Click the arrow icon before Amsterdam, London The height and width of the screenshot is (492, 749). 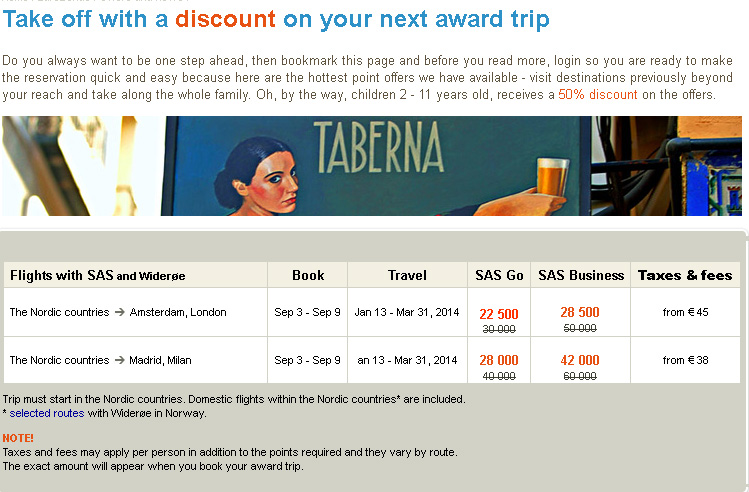[119, 312]
